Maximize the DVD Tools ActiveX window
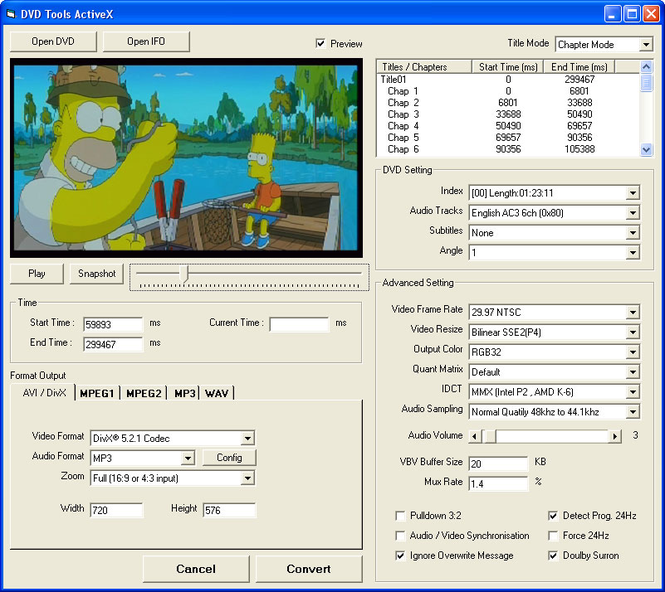This screenshot has height=592, width=665. [632, 14]
